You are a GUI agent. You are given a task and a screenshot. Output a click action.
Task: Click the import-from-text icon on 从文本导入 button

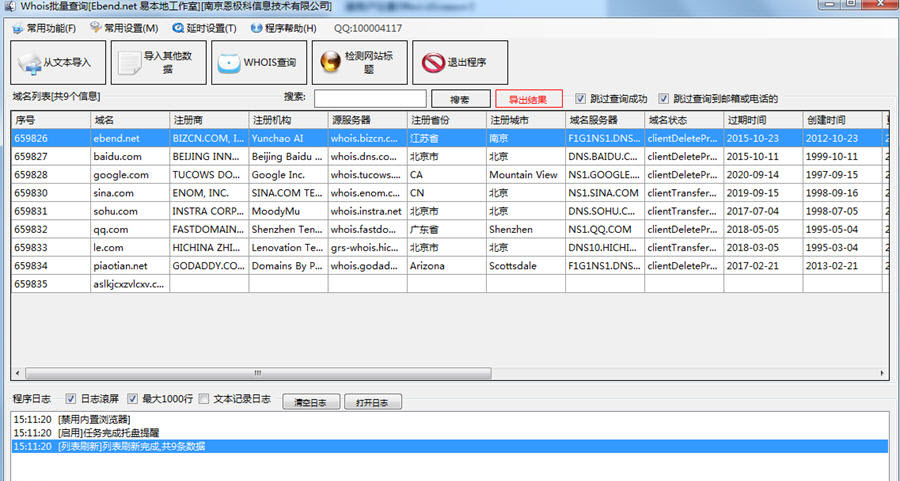coord(29,63)
